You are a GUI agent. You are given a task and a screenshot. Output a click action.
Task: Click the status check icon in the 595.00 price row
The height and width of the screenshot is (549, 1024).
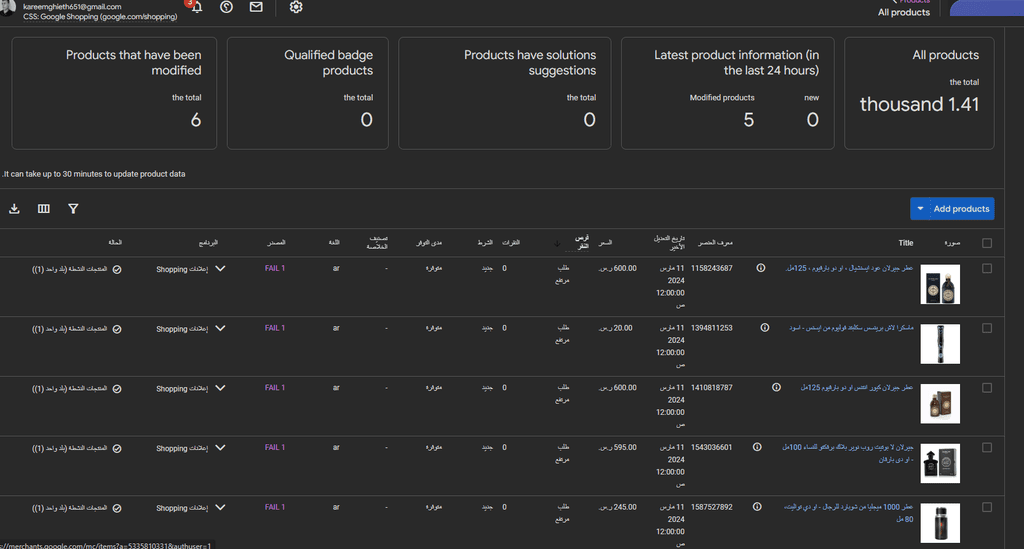117,448
